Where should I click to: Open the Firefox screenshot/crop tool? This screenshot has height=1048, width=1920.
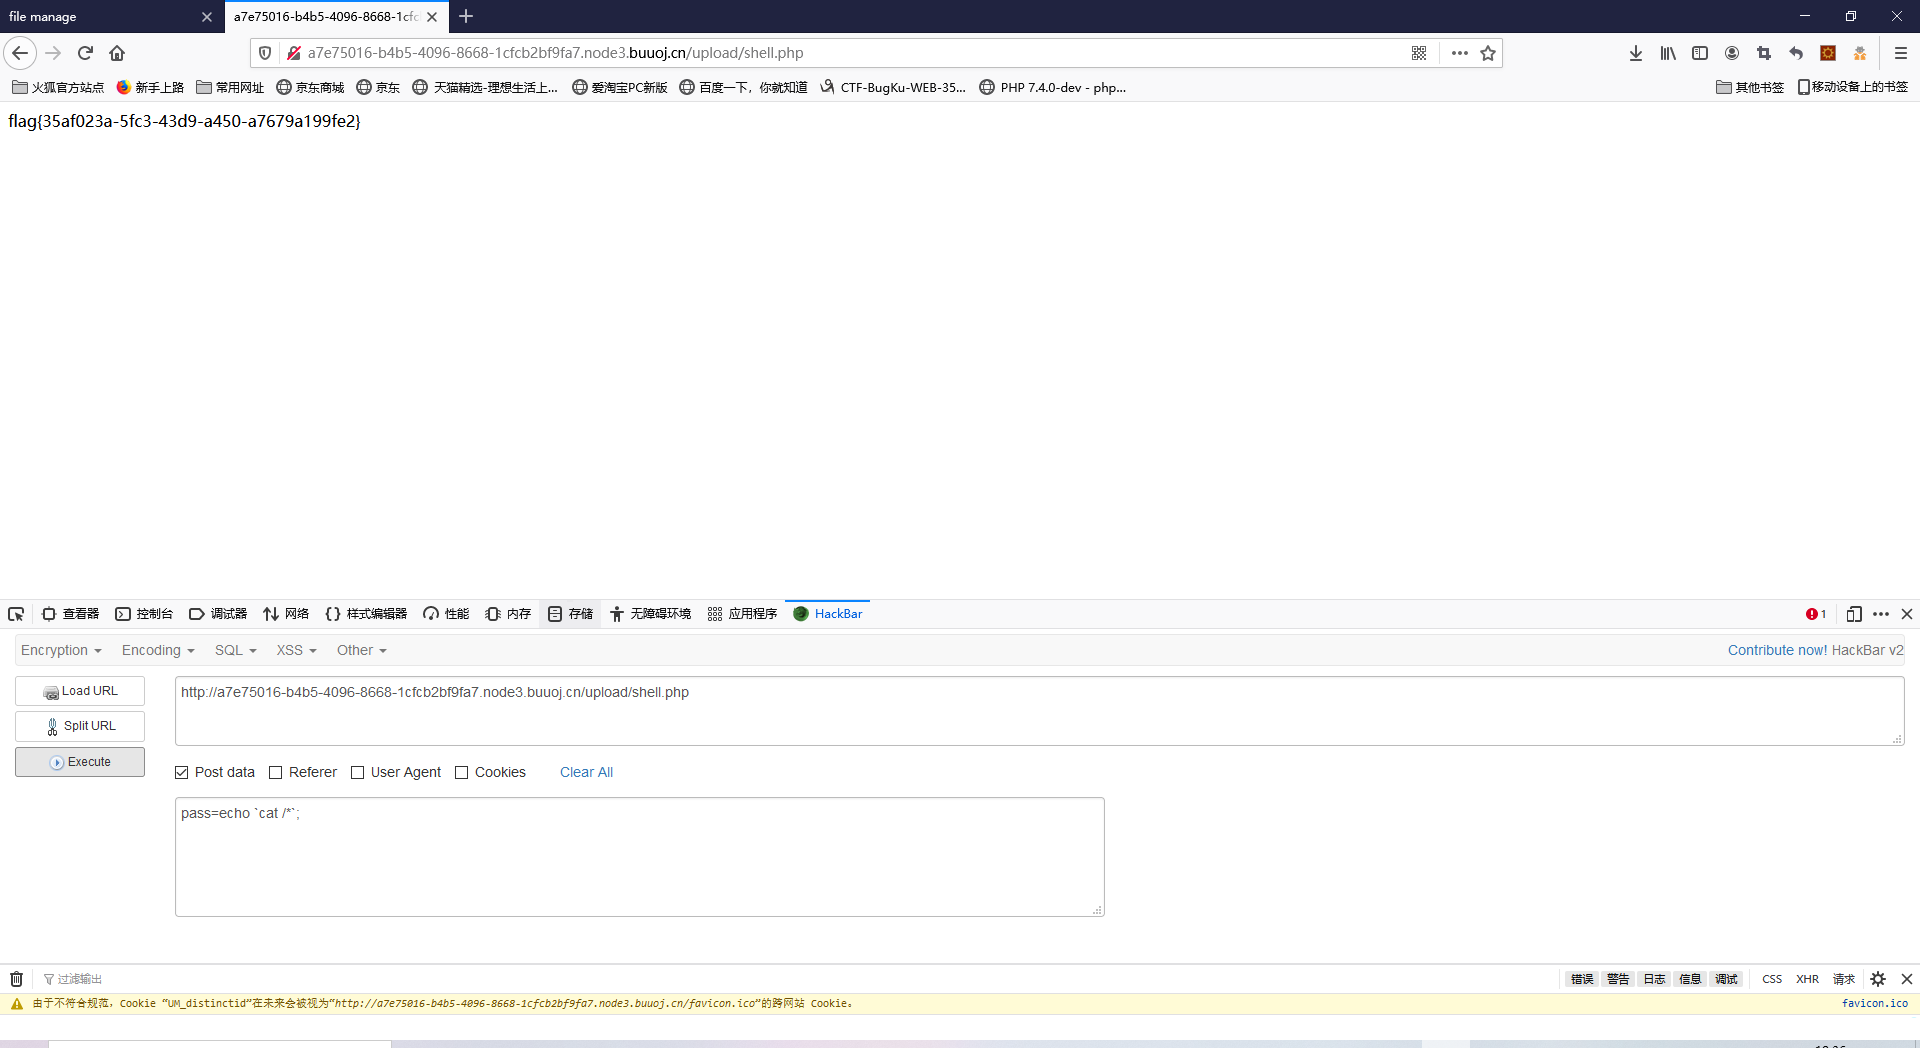(x=1764, y=53)
